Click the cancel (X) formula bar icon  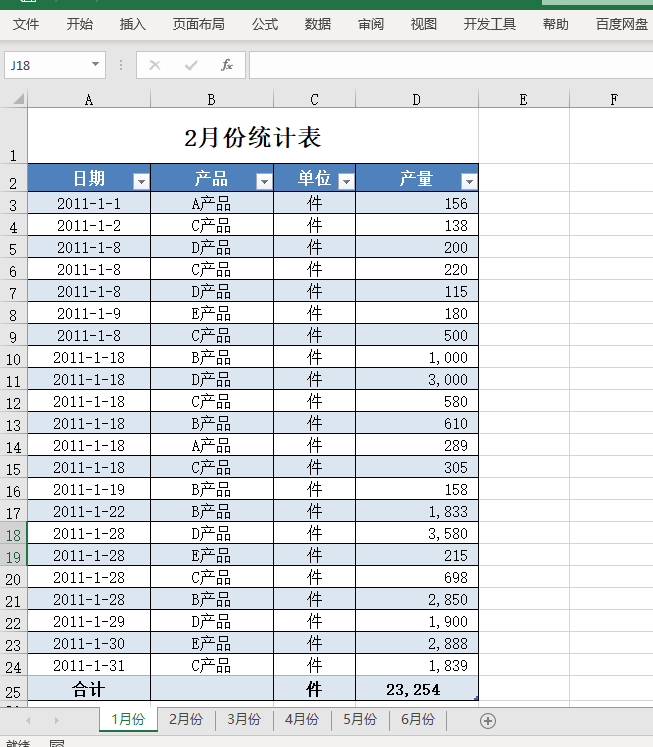155,65
